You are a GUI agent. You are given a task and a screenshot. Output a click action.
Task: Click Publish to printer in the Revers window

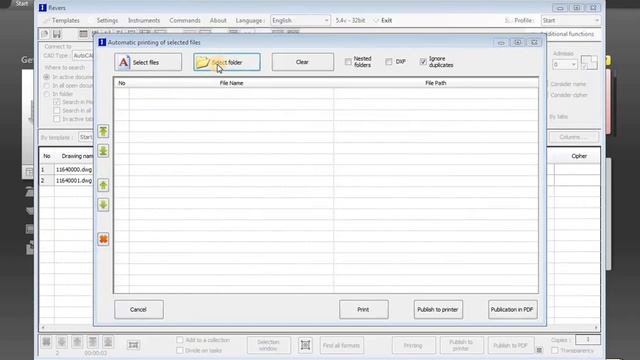coord(462,345)
